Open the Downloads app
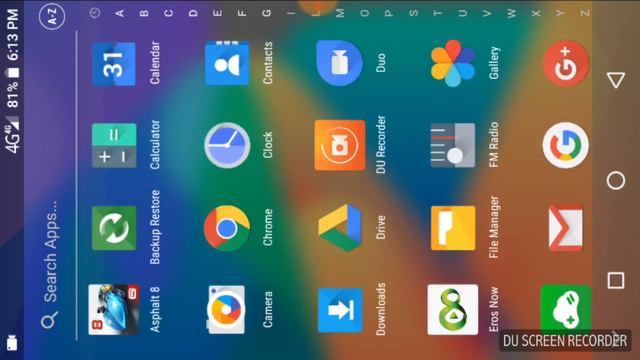 coord(340,310)
